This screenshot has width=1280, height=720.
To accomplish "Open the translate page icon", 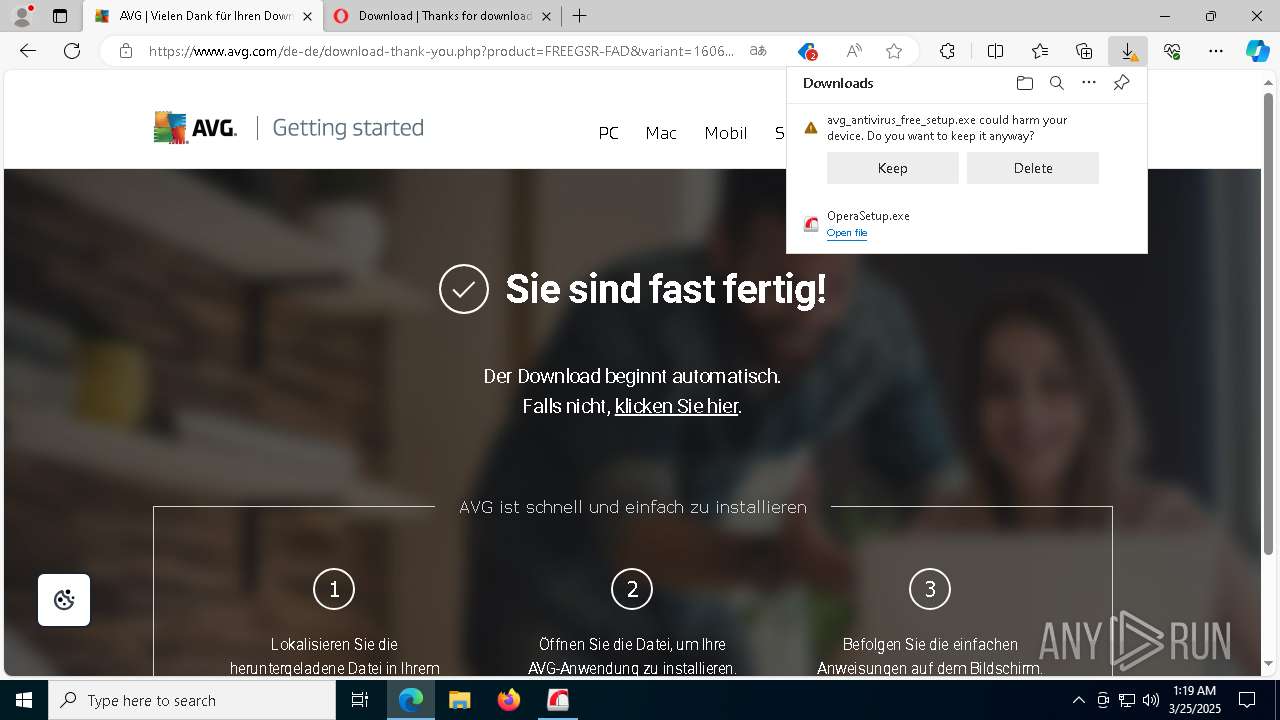I will pyautogui.click(x=759, y=51).
